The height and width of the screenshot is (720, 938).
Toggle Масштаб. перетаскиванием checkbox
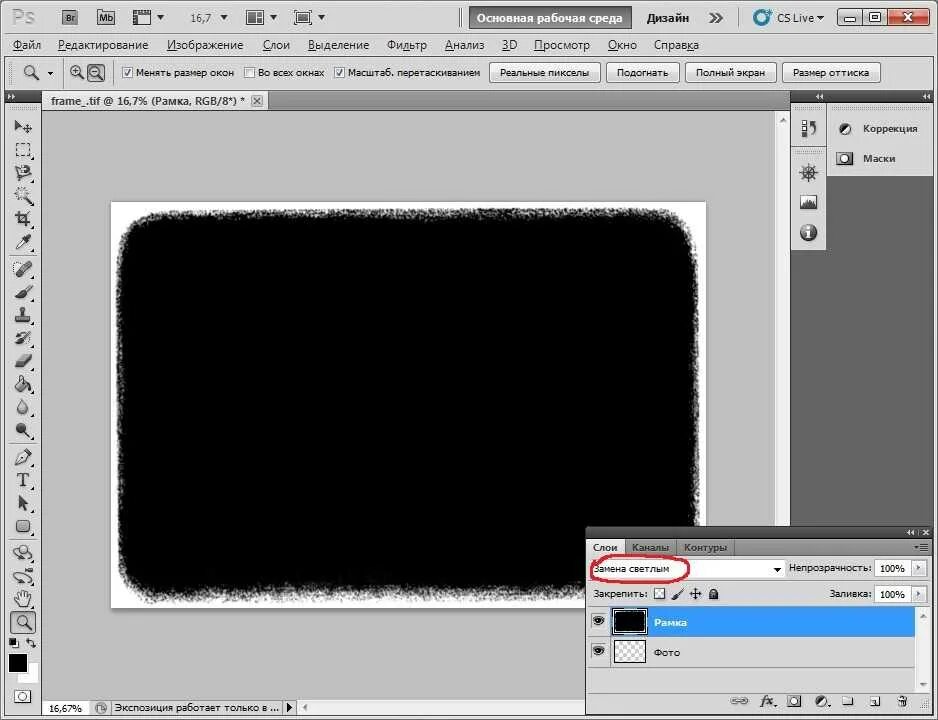339,72
